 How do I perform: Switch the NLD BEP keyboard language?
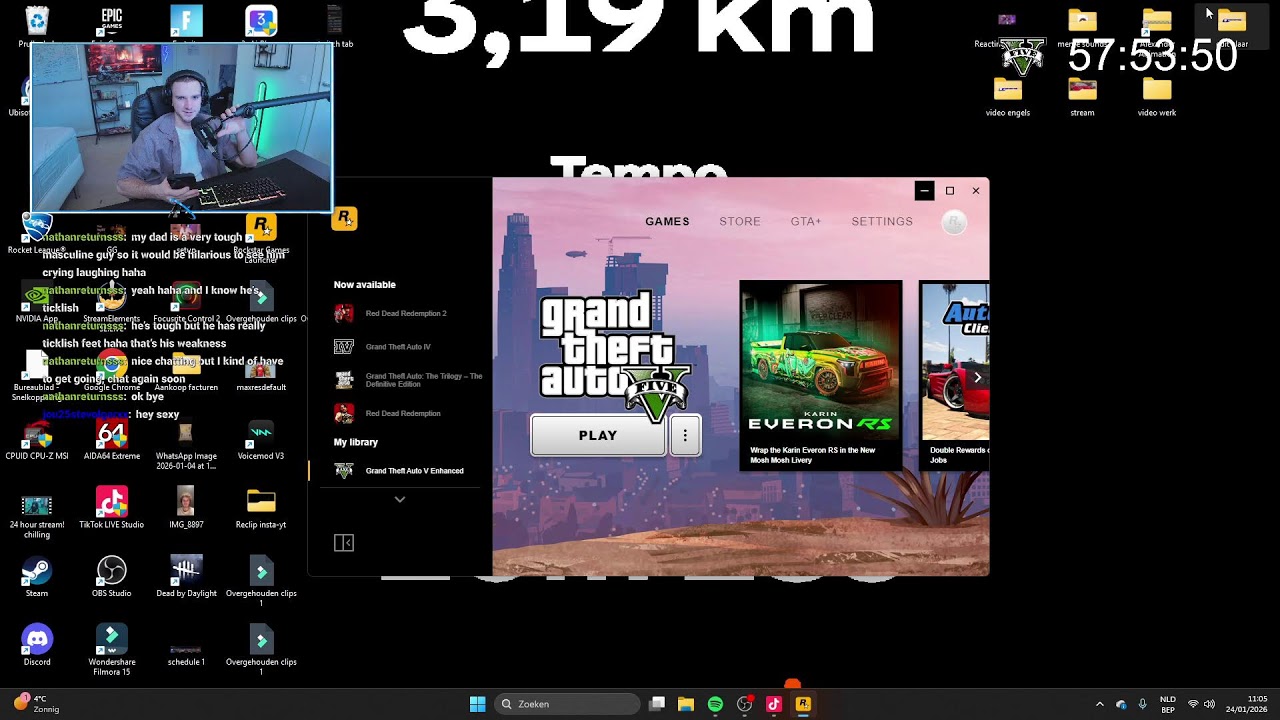coord(1168,704)
